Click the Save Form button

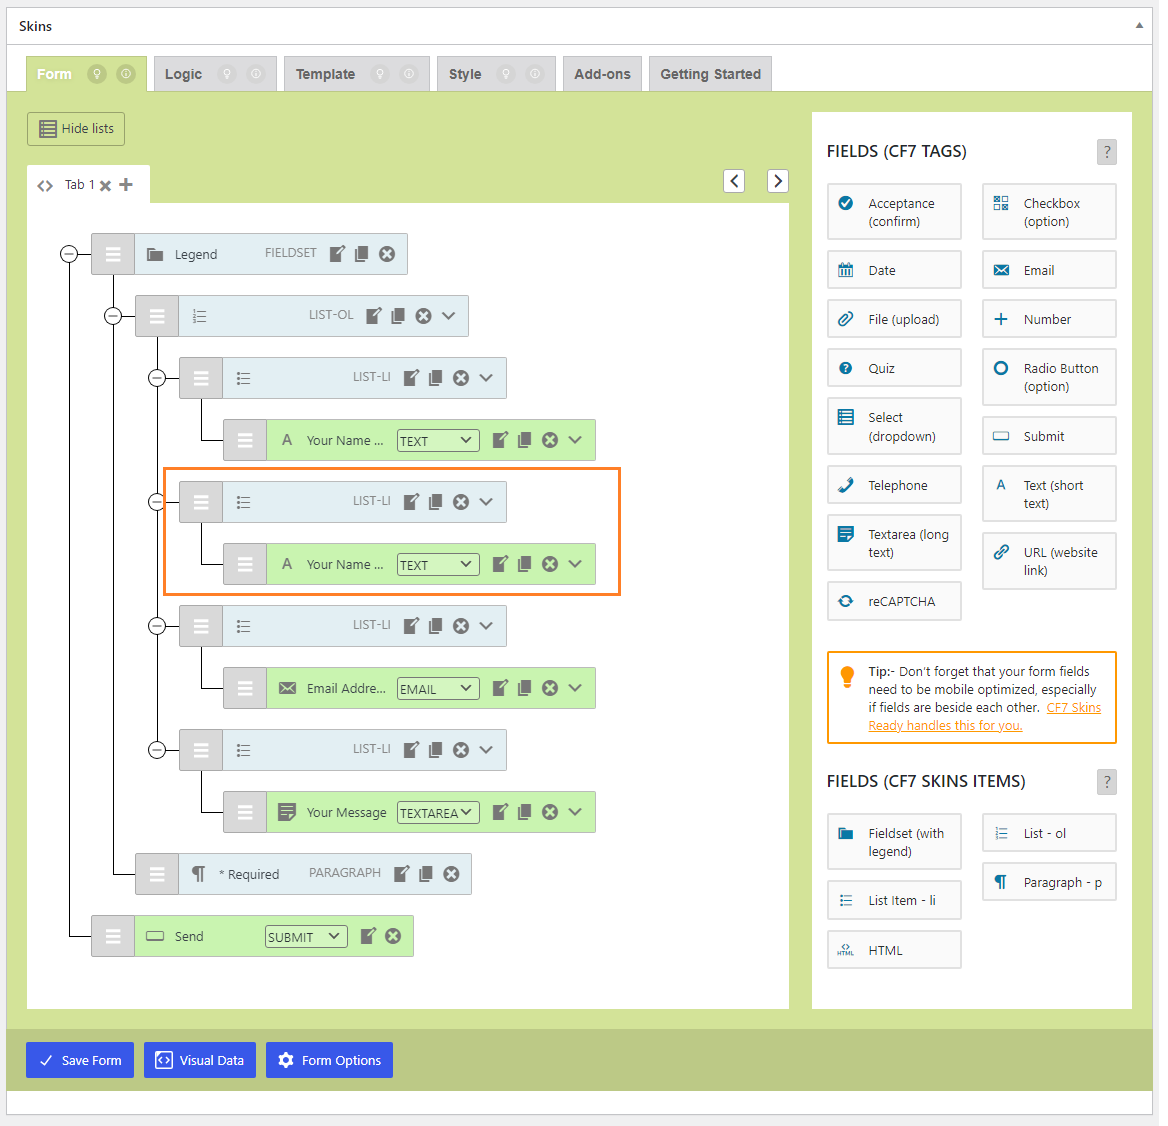pos(80,1060)
